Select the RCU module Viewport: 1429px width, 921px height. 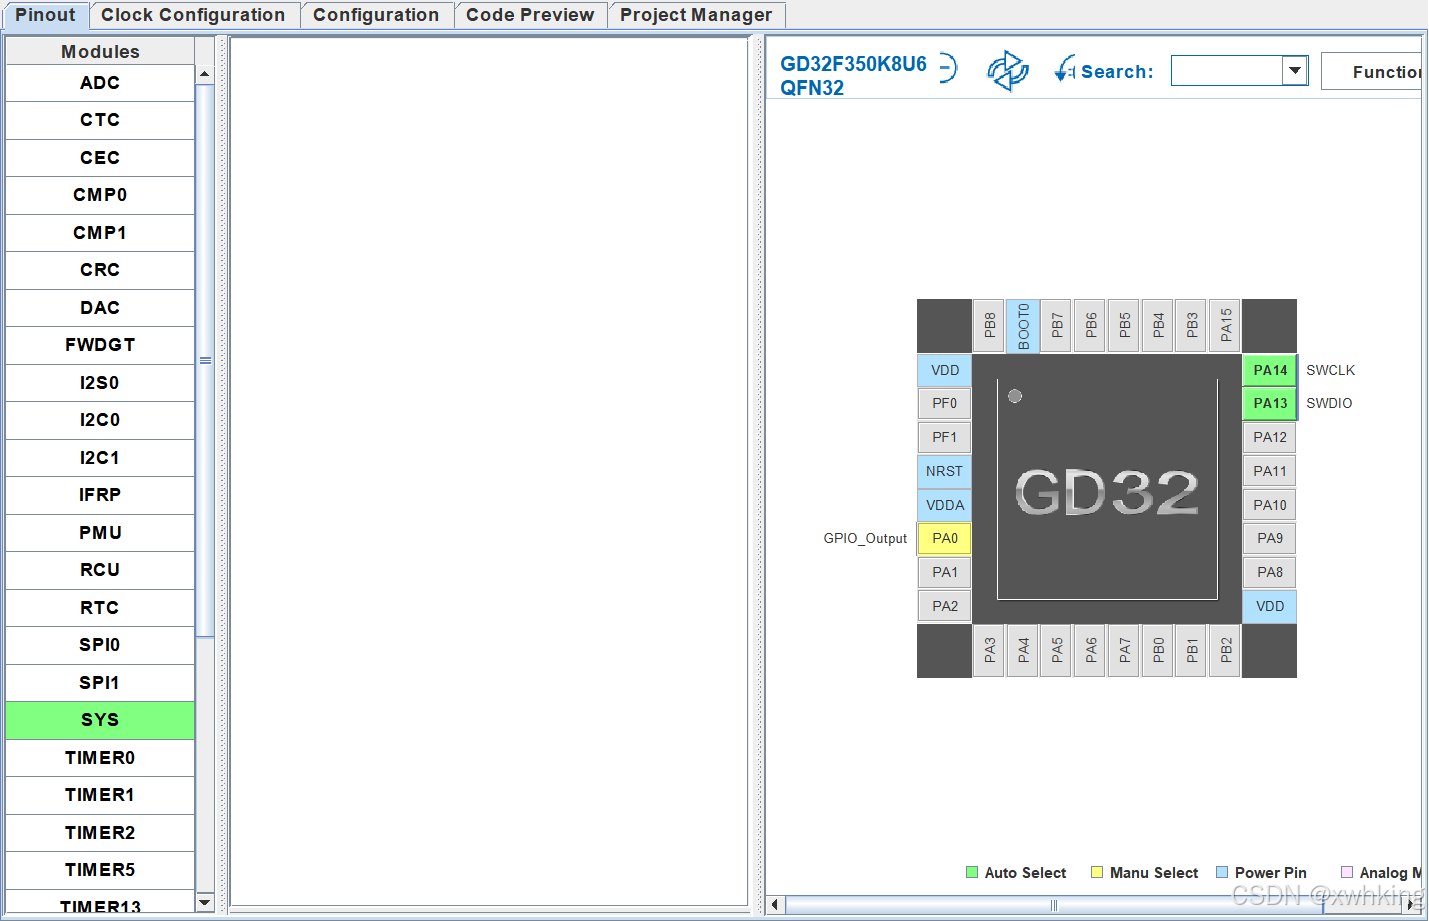(100, 570)
